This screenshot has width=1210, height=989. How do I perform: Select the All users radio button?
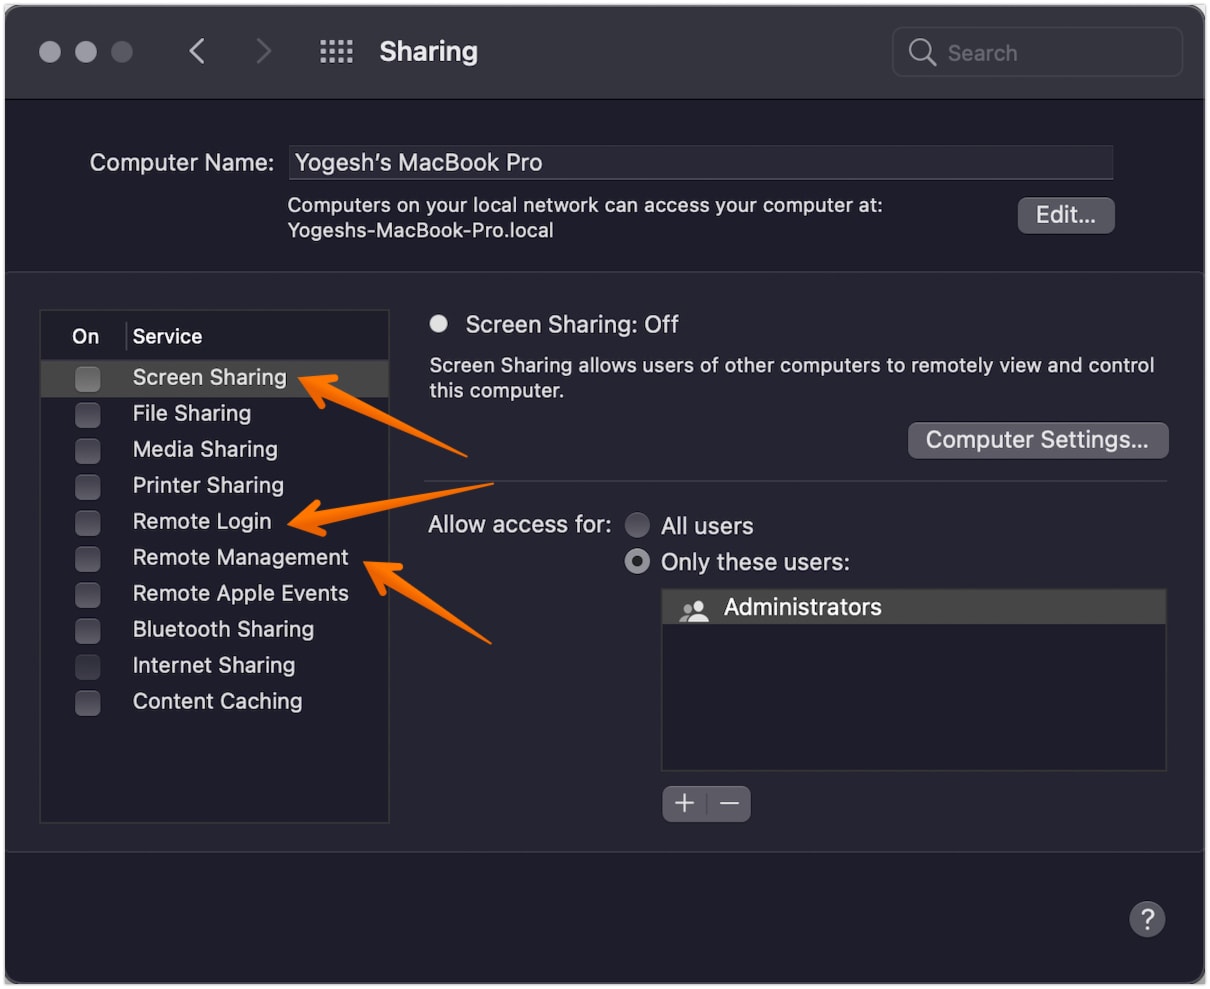(x=637, y=524)
